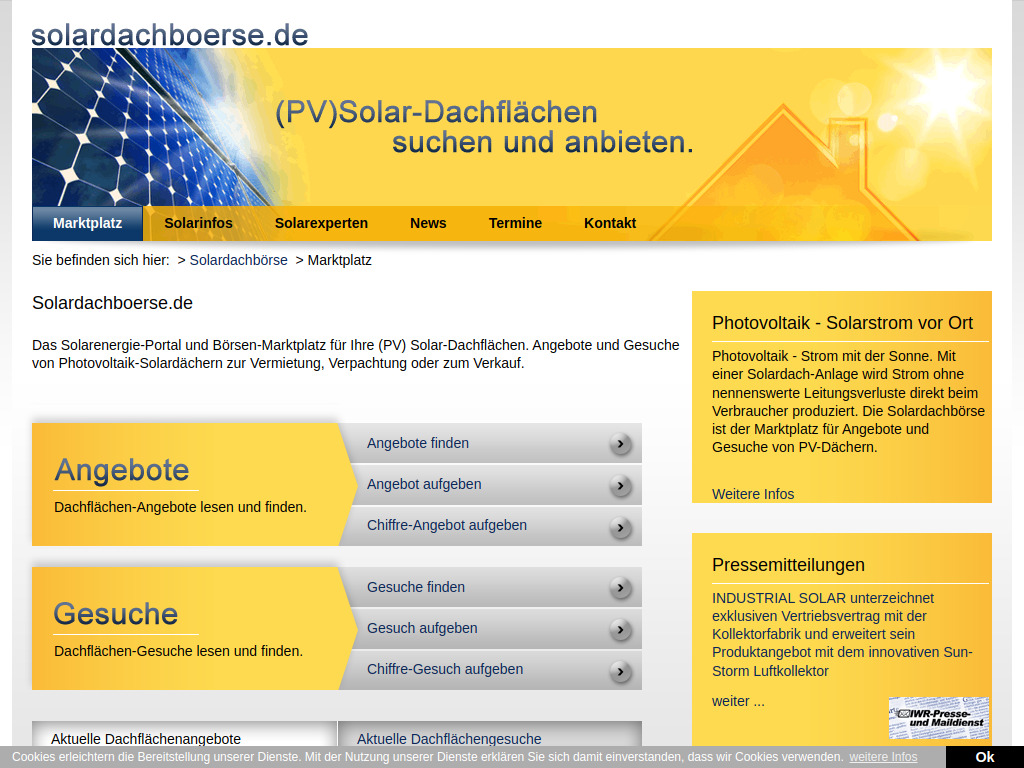Open the Solarinfos navigation tab
1024x768 pixels.
(x=198, y=223)
